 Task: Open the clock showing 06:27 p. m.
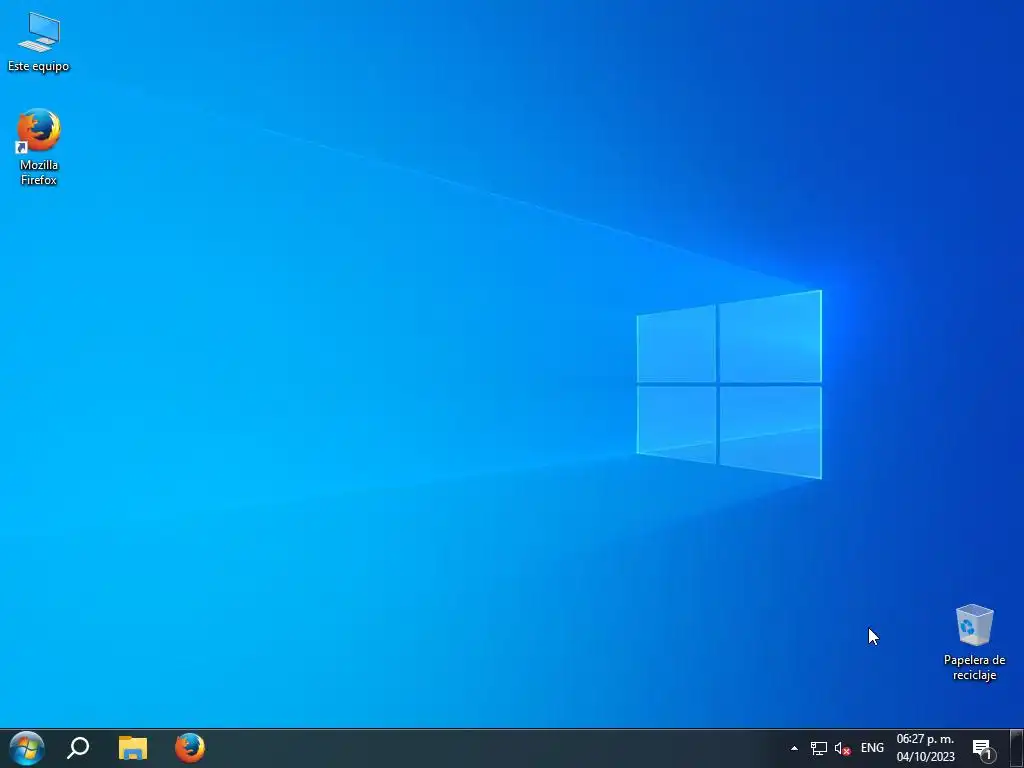click(x=925, y=748)
